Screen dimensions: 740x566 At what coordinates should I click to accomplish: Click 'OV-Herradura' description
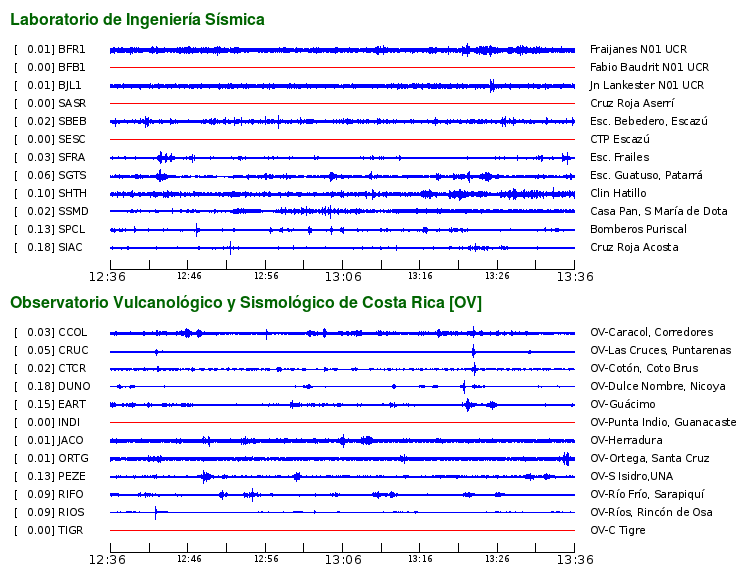pyautogui.click(x=626, y=440)
